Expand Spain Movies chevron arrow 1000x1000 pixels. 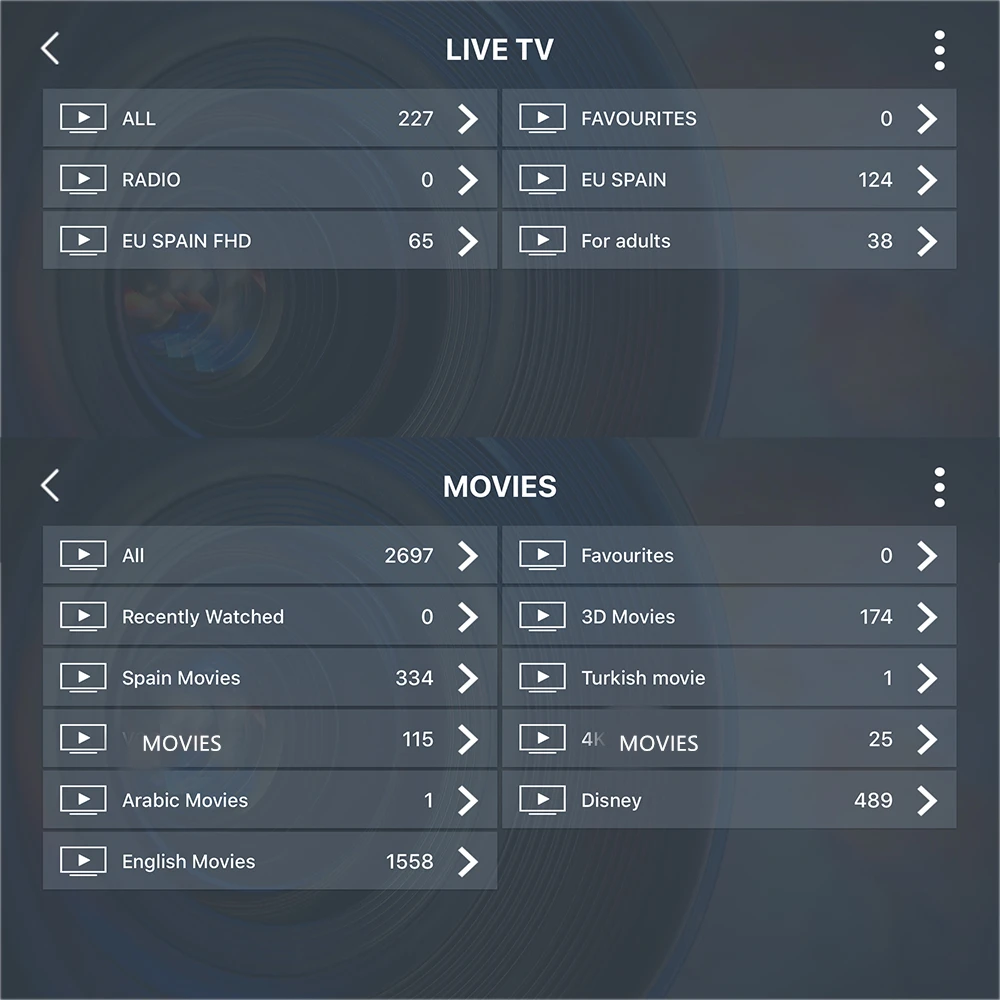(x=468, y=678)
